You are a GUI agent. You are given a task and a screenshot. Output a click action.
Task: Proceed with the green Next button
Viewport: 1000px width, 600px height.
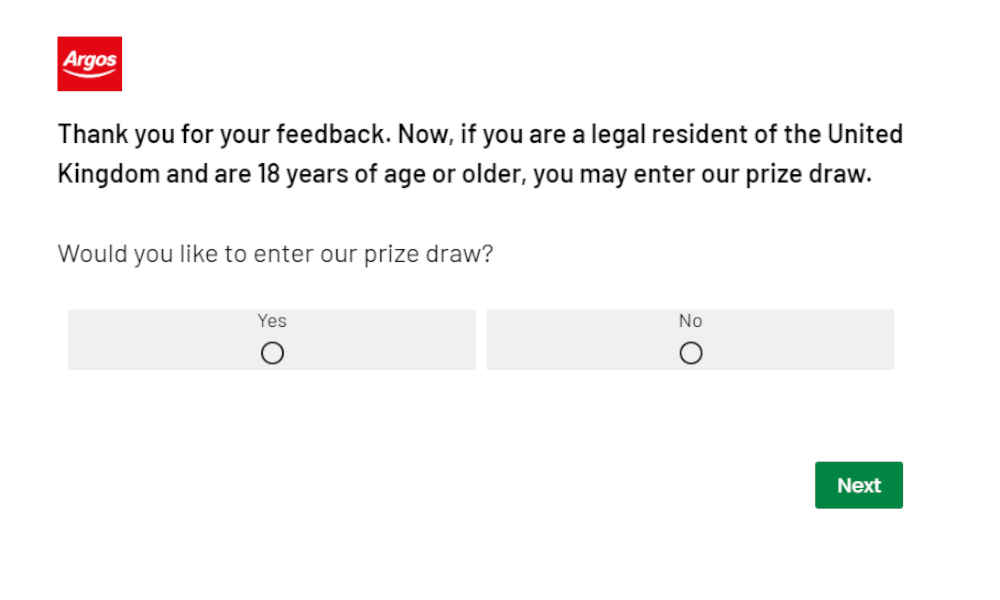click(858, 485)
